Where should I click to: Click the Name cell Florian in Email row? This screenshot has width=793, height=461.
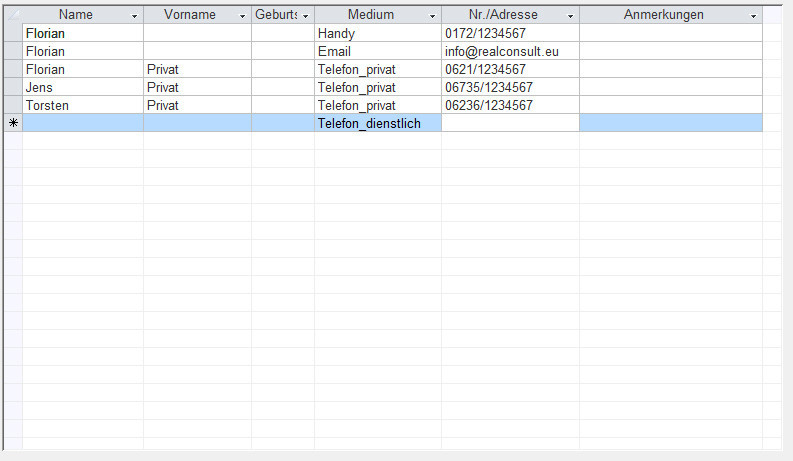pyautogui.click(x=83, y=51)
